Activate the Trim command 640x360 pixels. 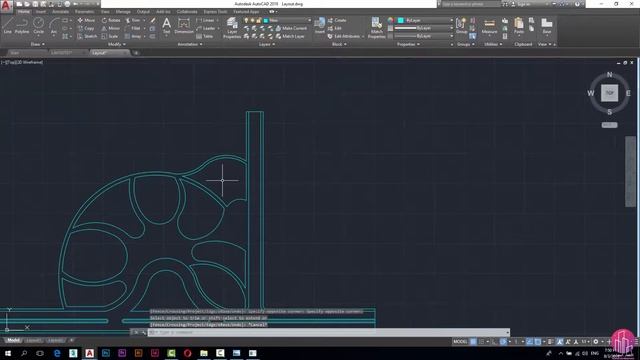(133, 20)
